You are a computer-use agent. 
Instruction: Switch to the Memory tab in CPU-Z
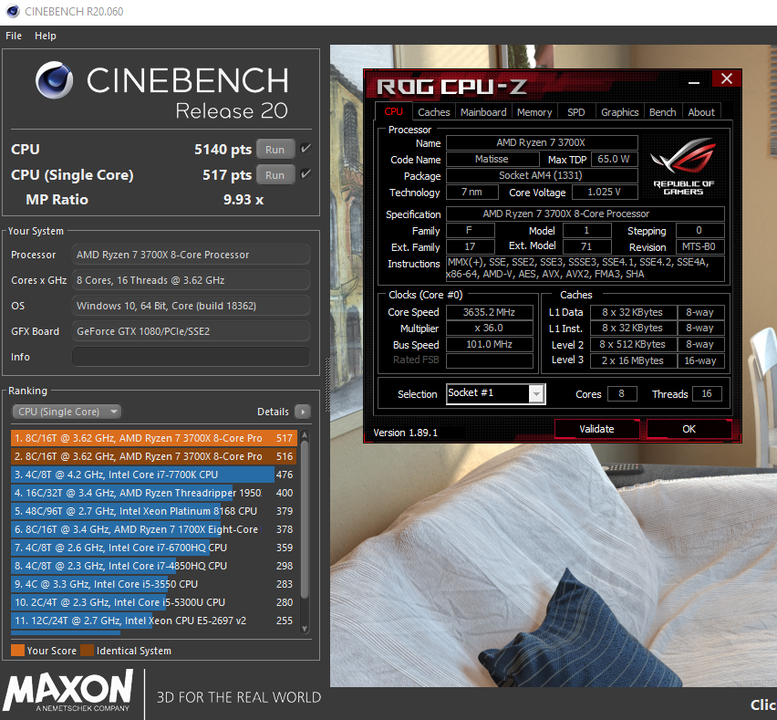coord(534,112)
